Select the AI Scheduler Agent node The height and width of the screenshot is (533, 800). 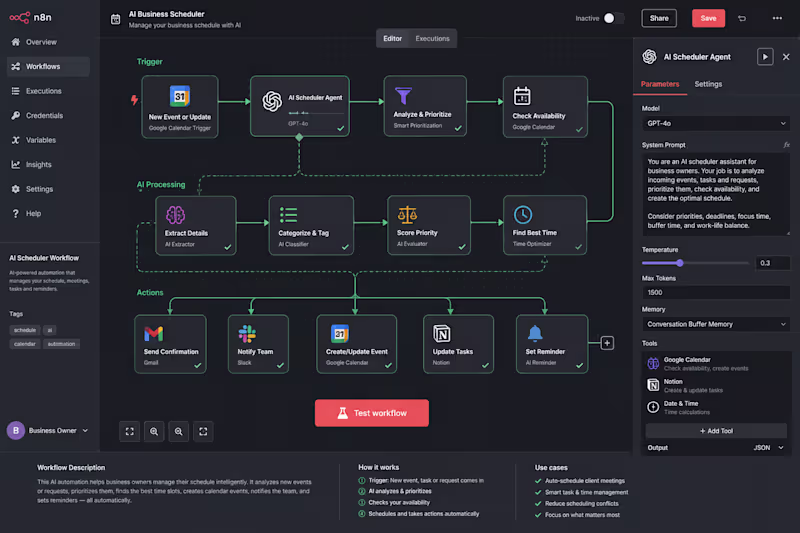tap(300, 106)
